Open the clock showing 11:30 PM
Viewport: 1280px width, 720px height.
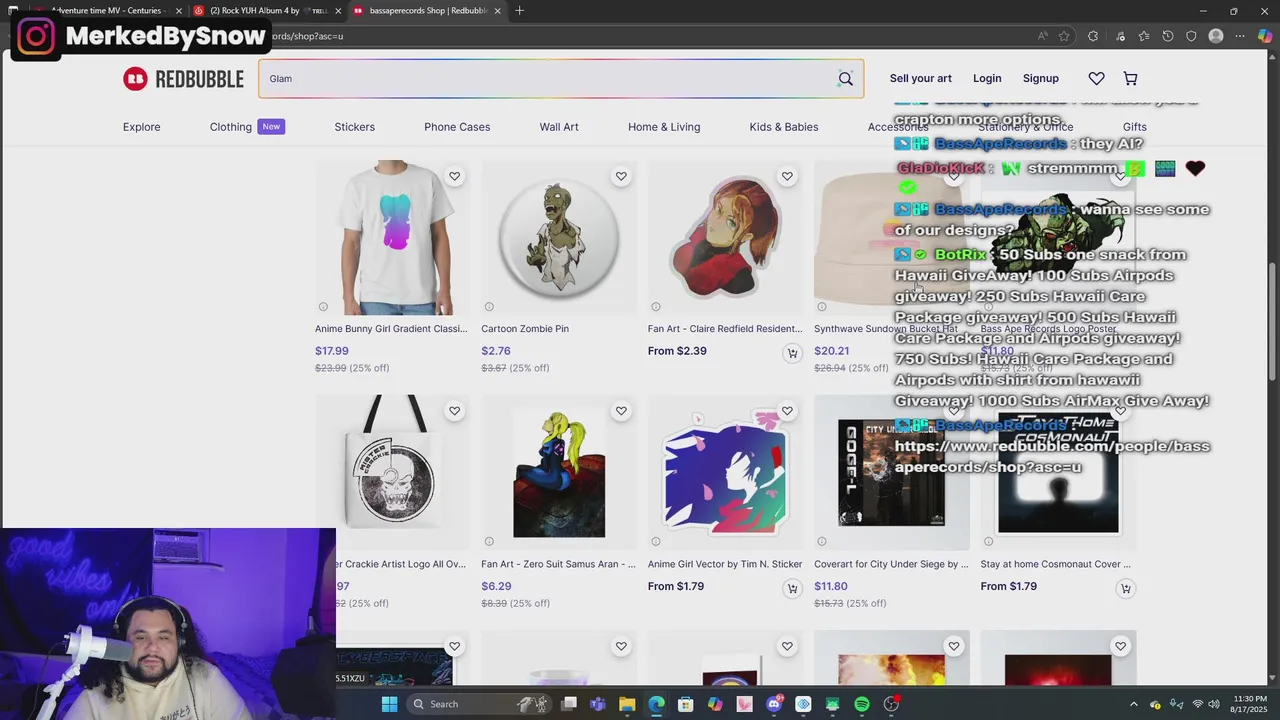click(1250, 704)
